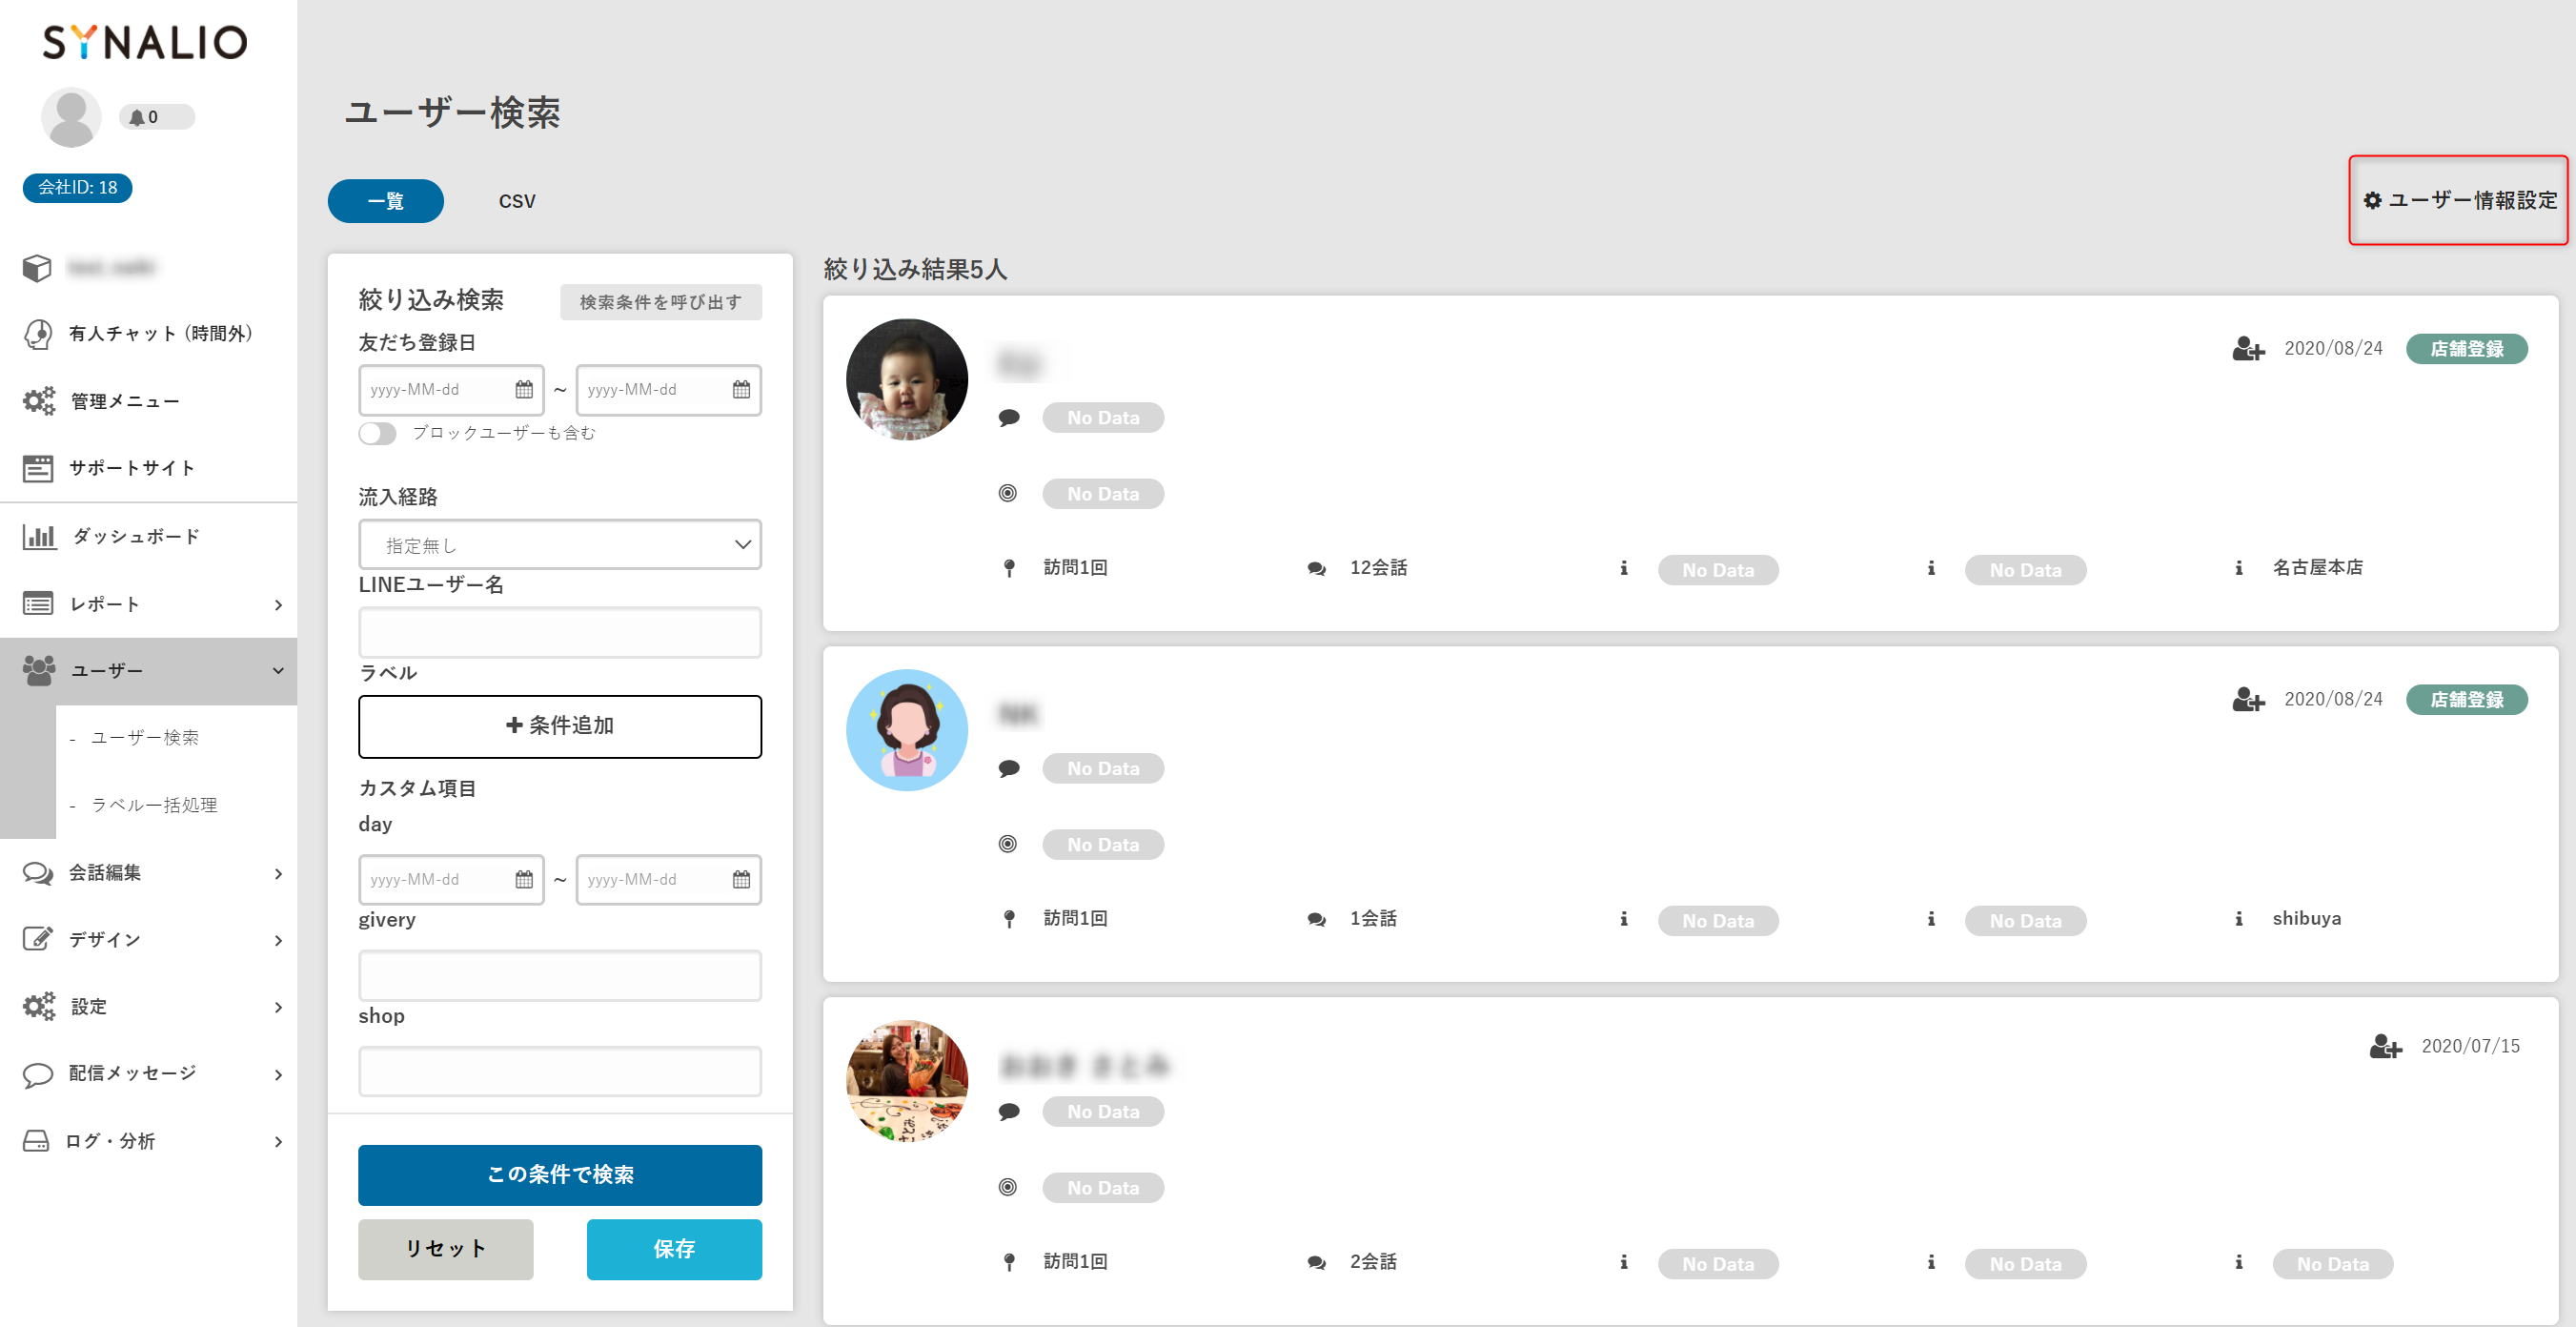Switch to the CSV tab

[x=516, y=201]
